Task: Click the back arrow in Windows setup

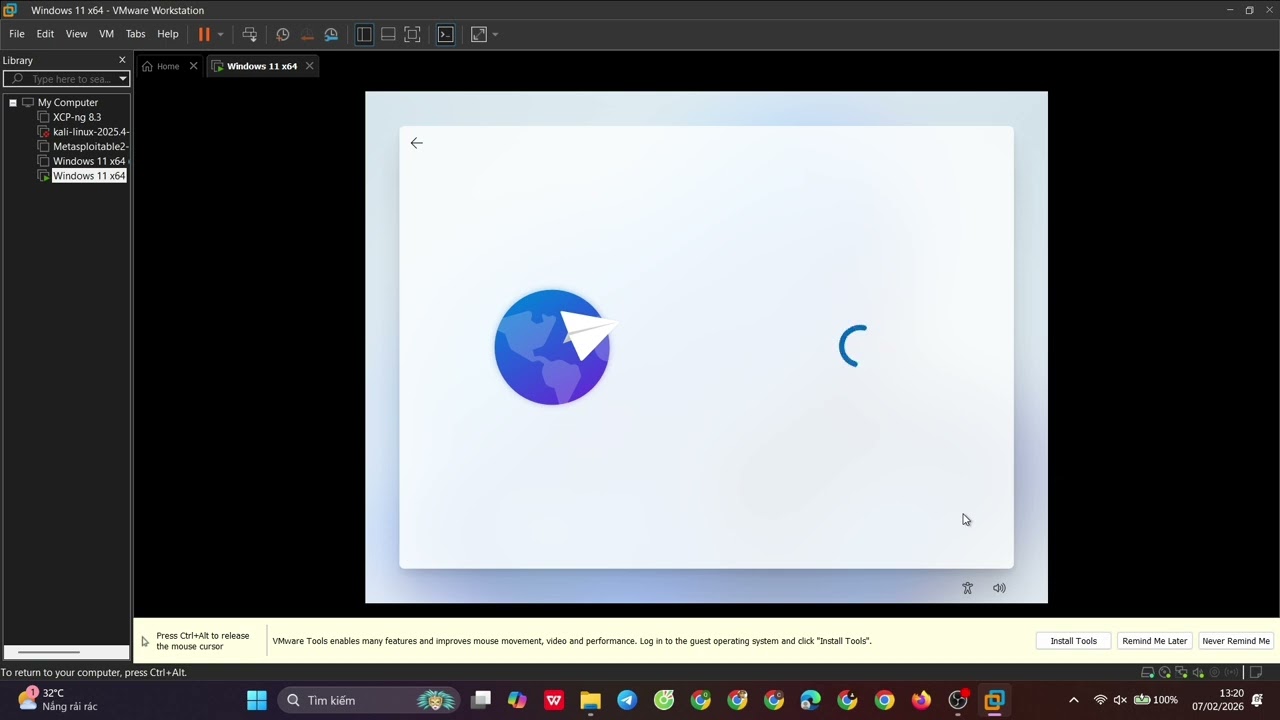Action: [417, 143]
